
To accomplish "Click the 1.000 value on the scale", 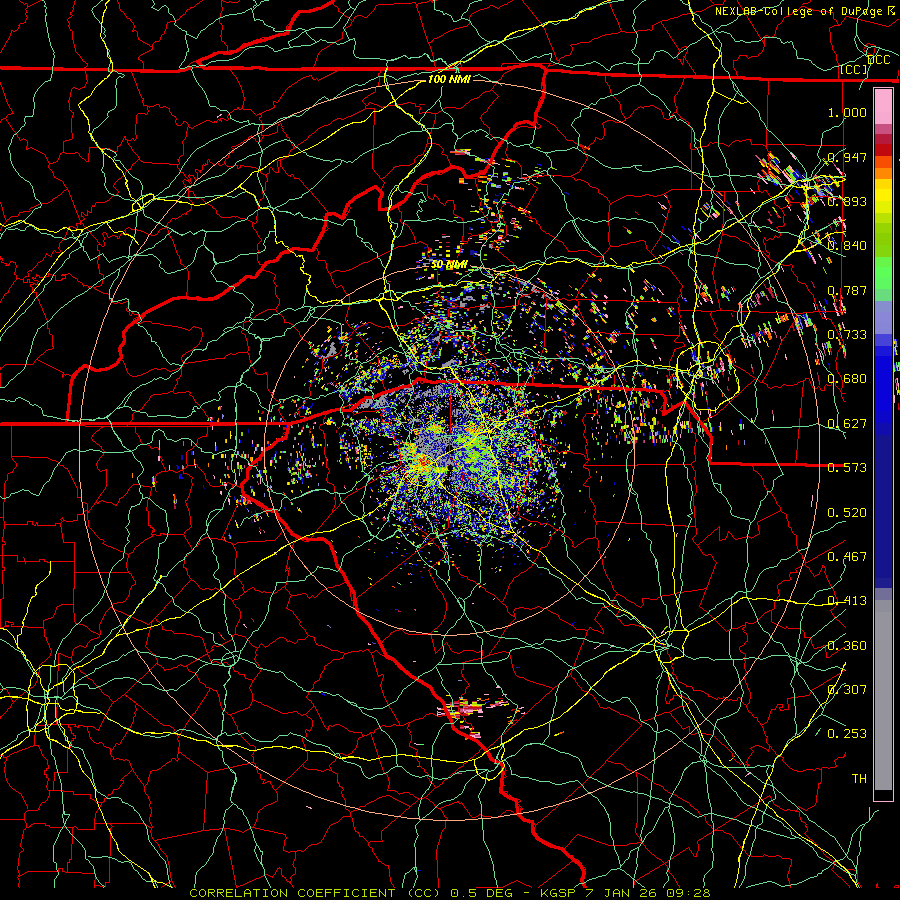I will (x=847, y=112).
